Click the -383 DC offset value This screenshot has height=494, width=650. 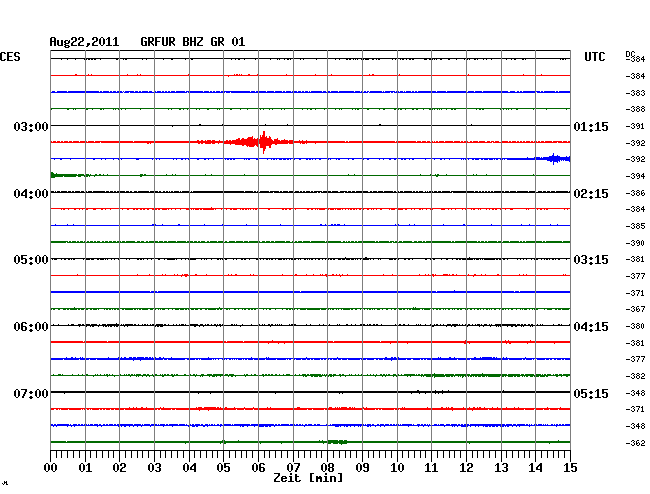pos(635,93)
